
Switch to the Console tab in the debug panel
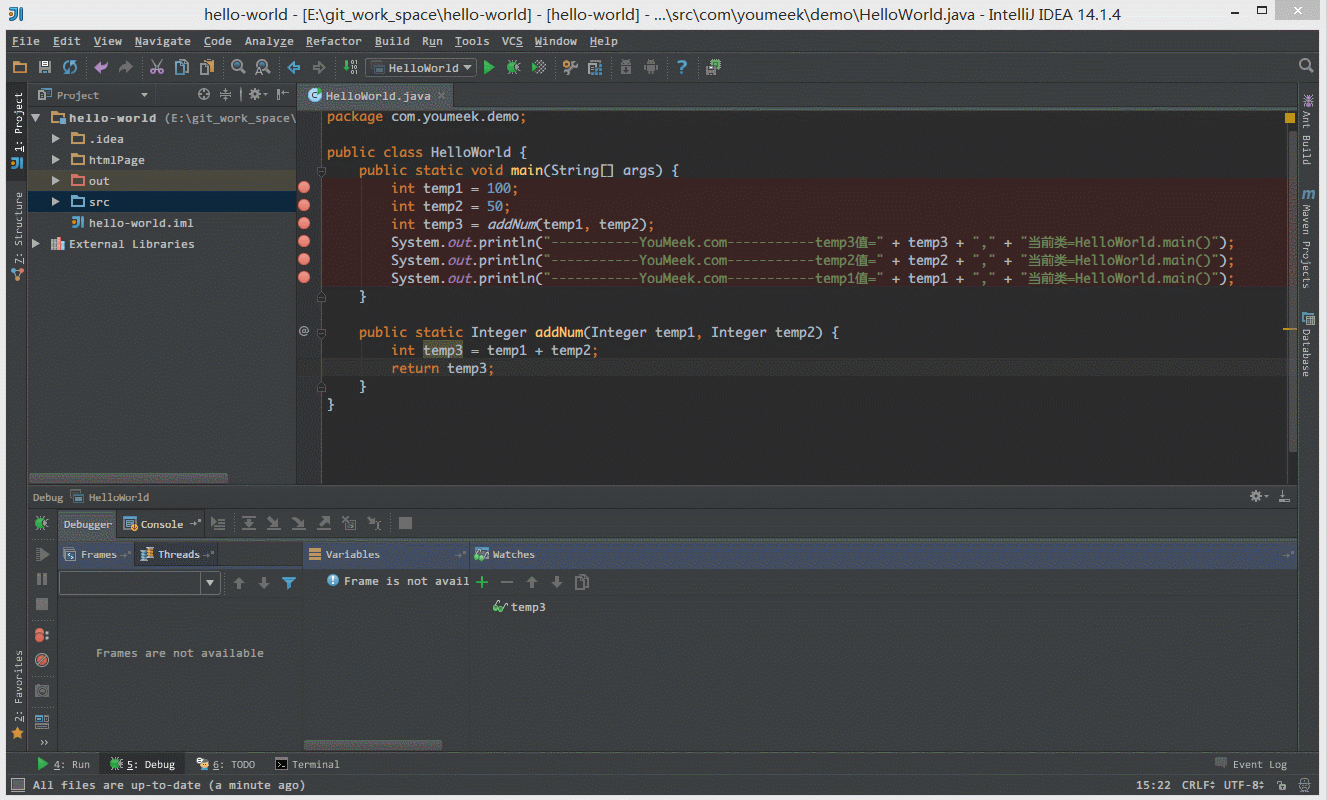(x=160, y=523)
